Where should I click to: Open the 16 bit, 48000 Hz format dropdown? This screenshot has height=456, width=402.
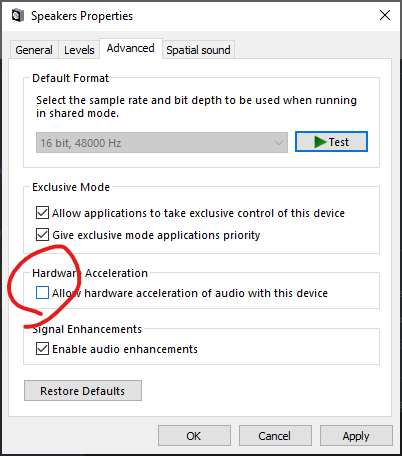pyautogui.click(x=162, y=143)
